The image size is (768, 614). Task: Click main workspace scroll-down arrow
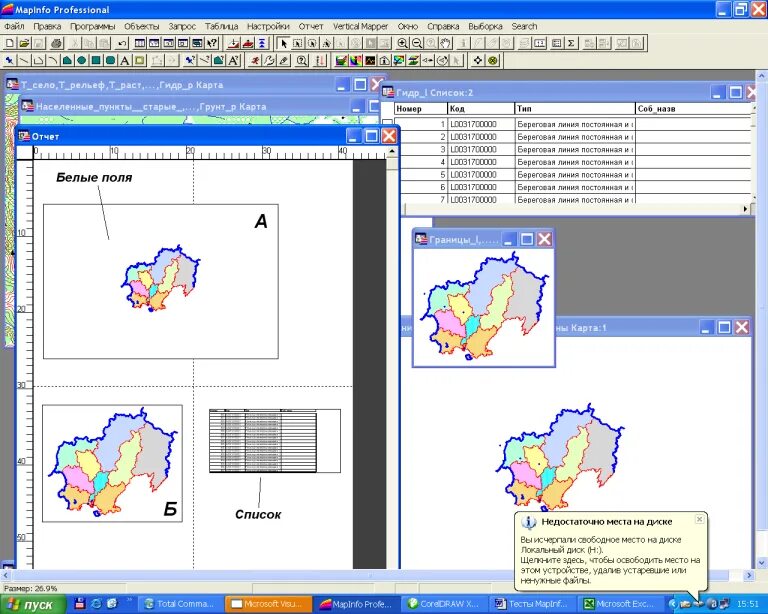(762, 563)
